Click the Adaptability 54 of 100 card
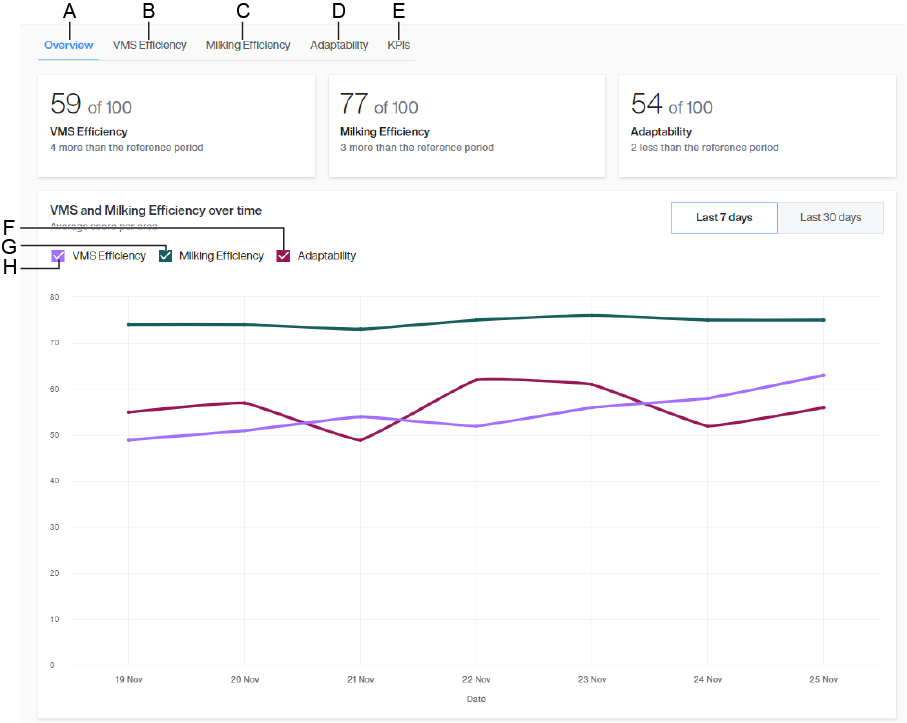Viewport: 907px width, 723px height. [x=756, y=126]
